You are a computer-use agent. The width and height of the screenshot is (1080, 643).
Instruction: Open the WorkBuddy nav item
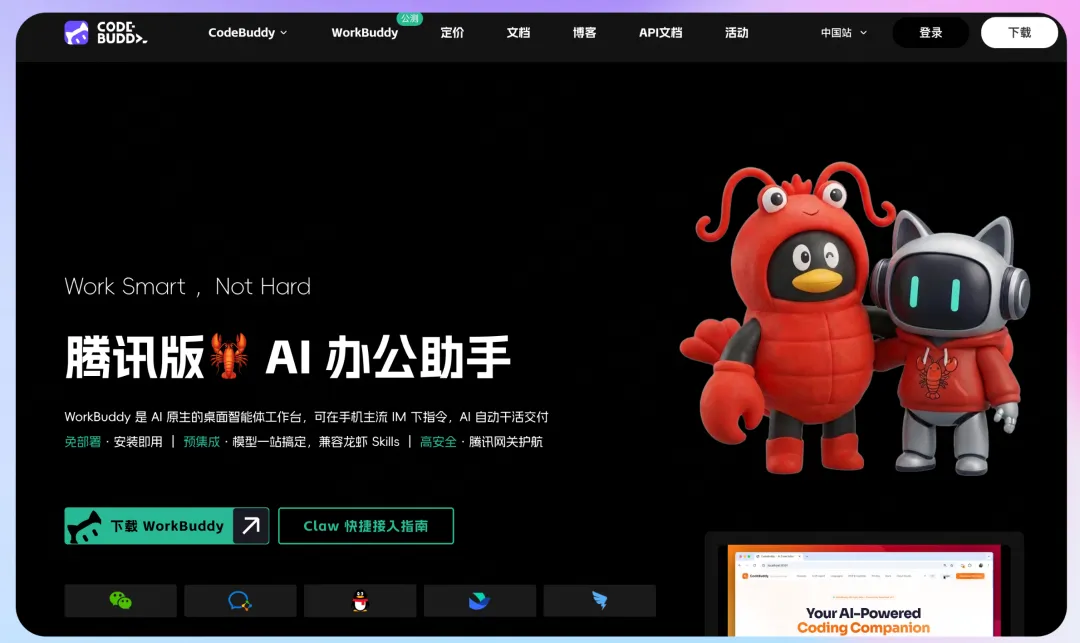(364, 32)
